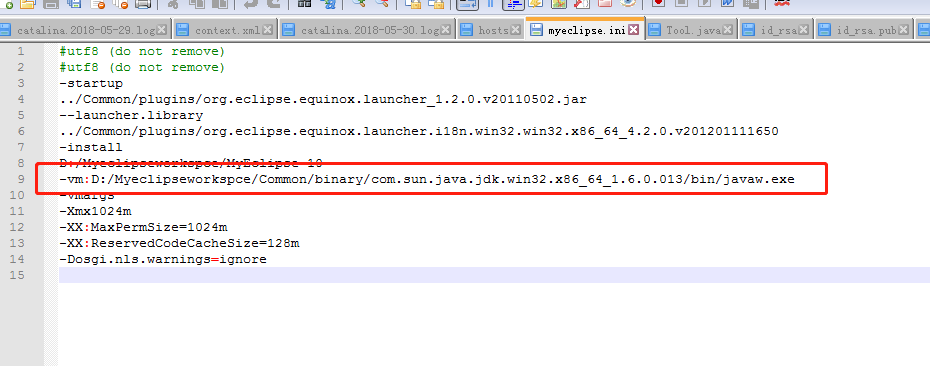Screen dimensions: 930x366
Task: Close the context.xml tab
Action: click(267, 30)
